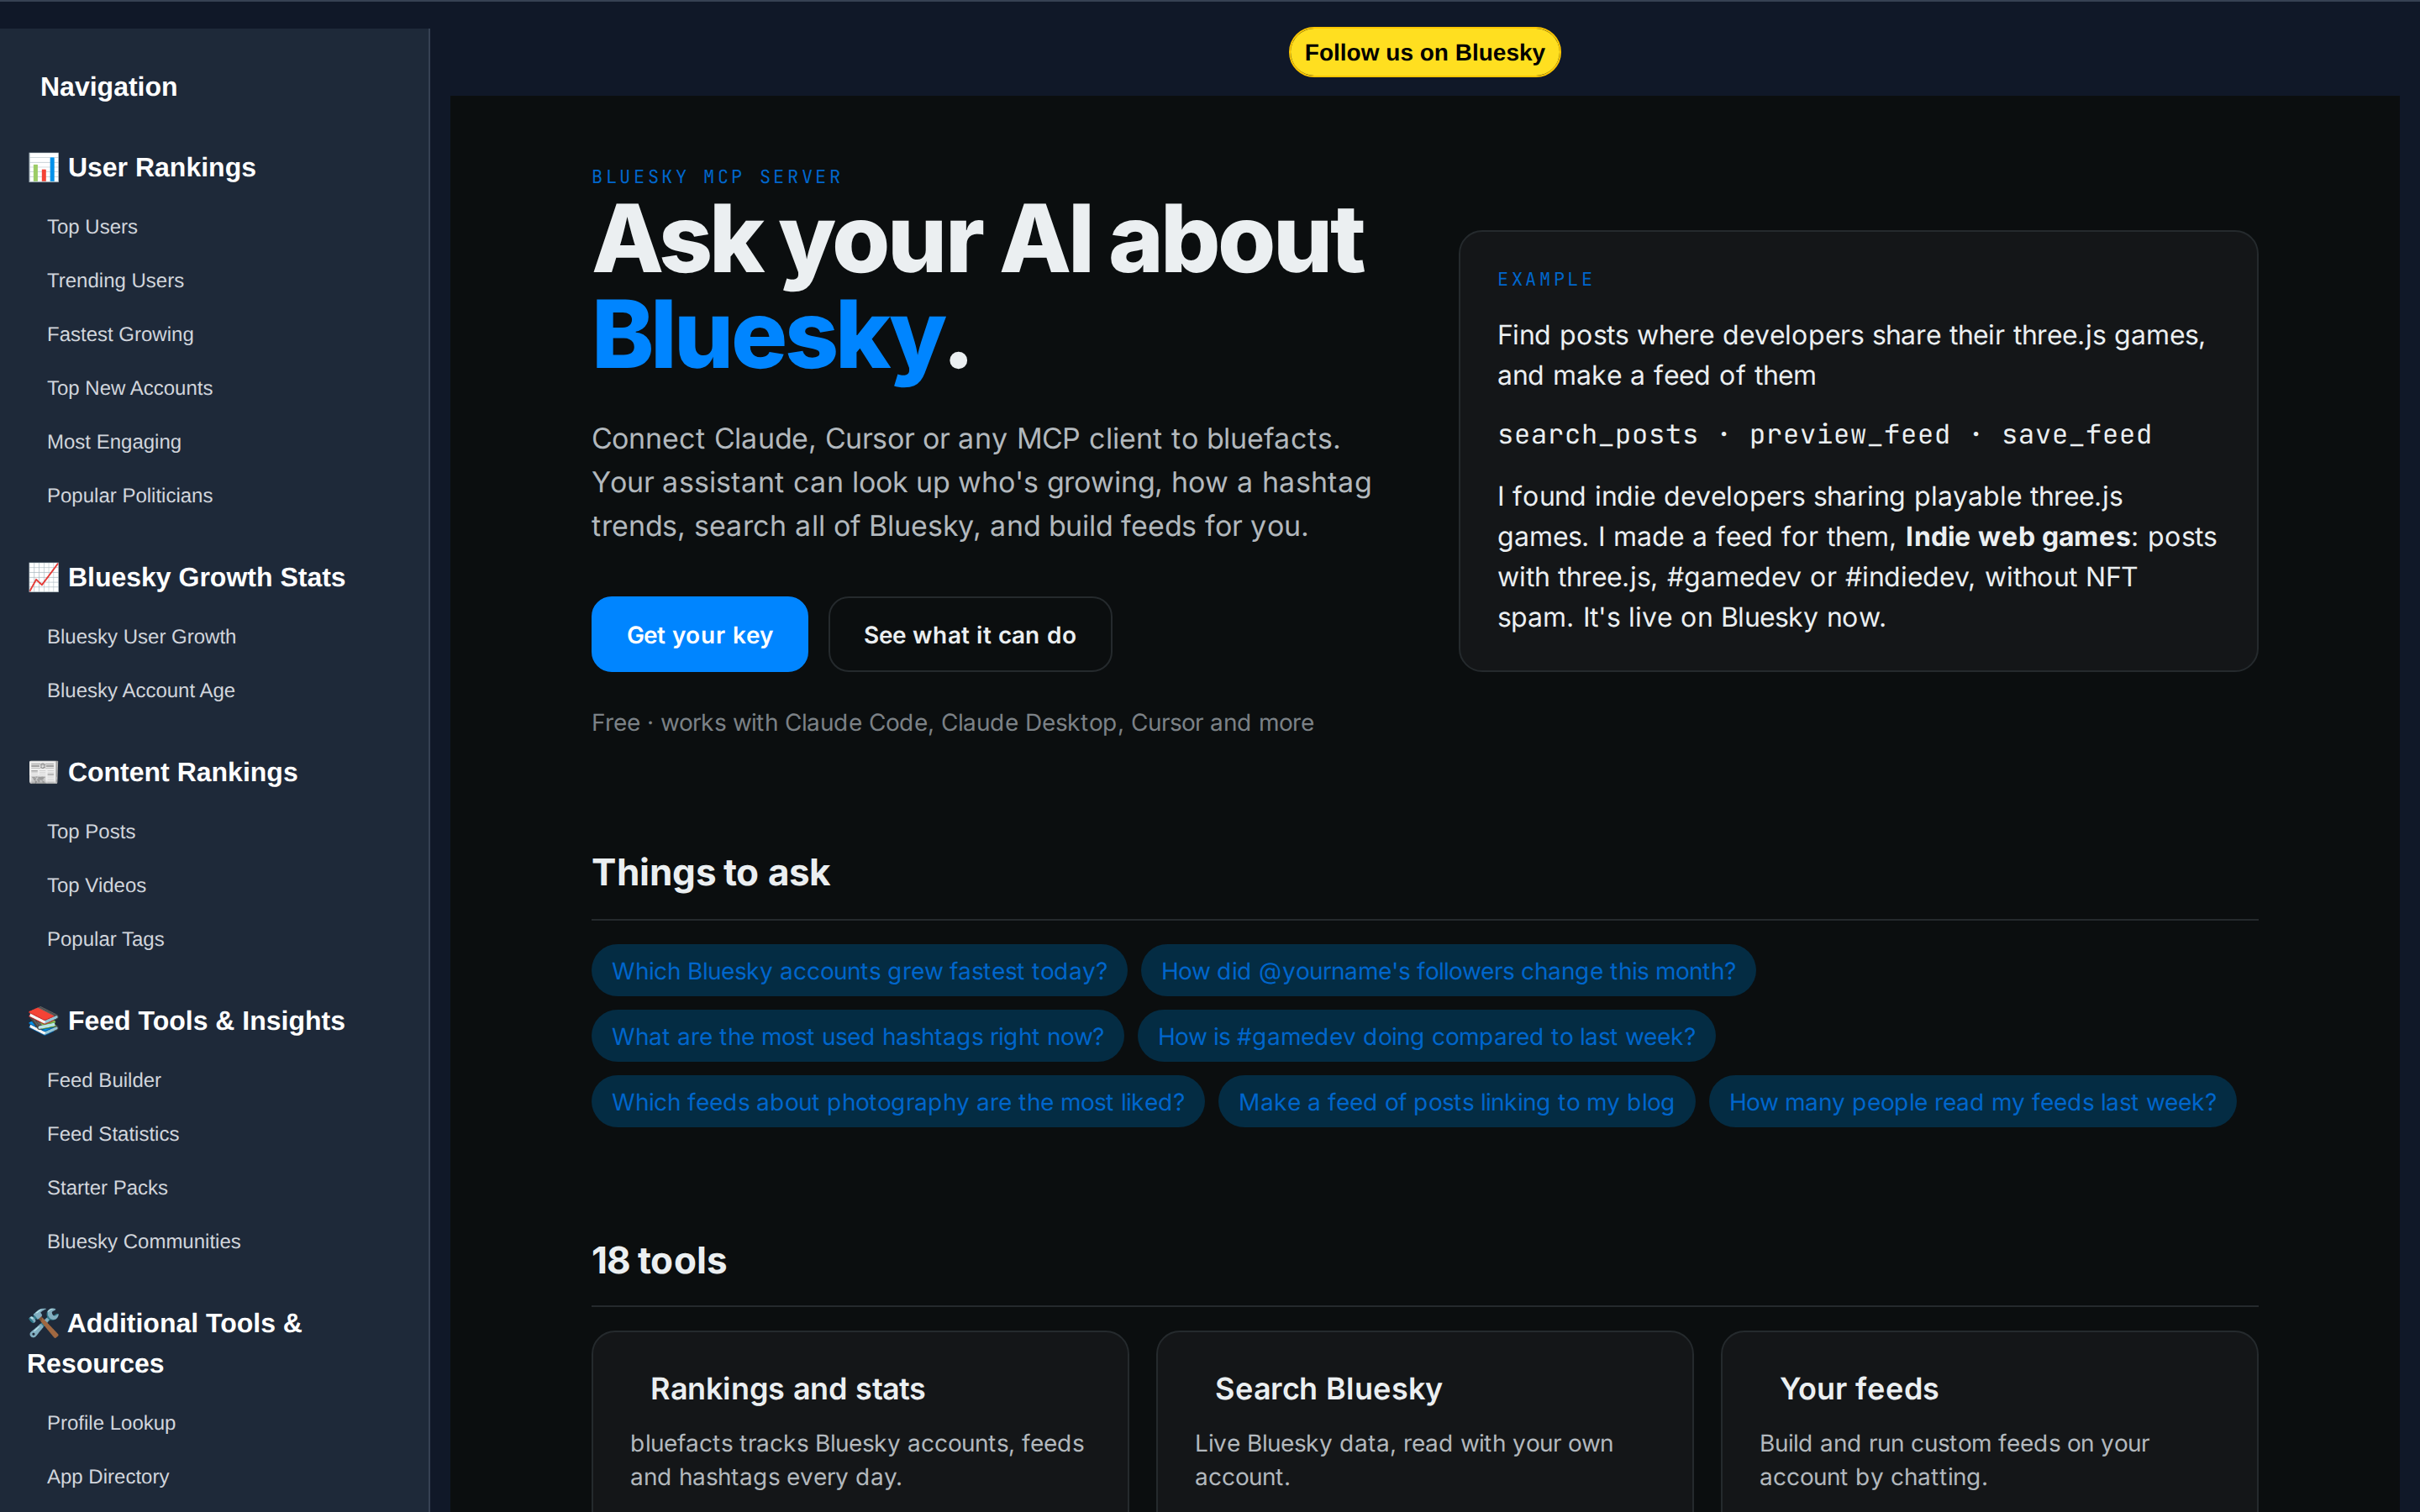Image resolution: width=2420 pixels, height=1512 pixels.
Task: Click the User Rankings bar chart icon
Action: tap(43, 167)
